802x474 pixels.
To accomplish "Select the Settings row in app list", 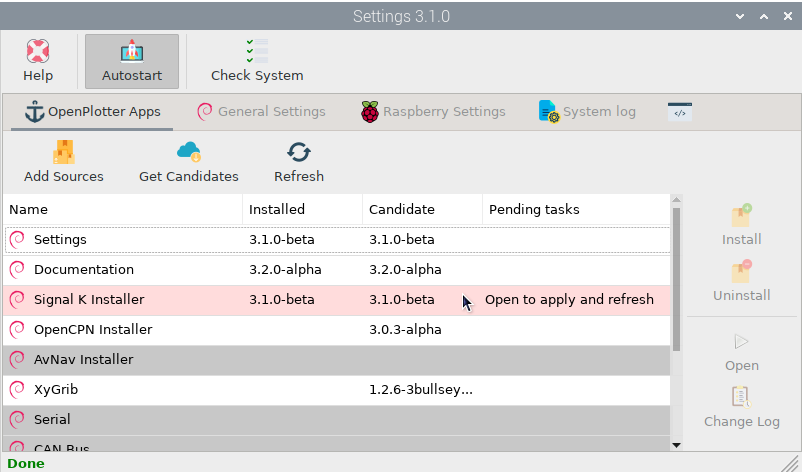I will click(337, 240).
